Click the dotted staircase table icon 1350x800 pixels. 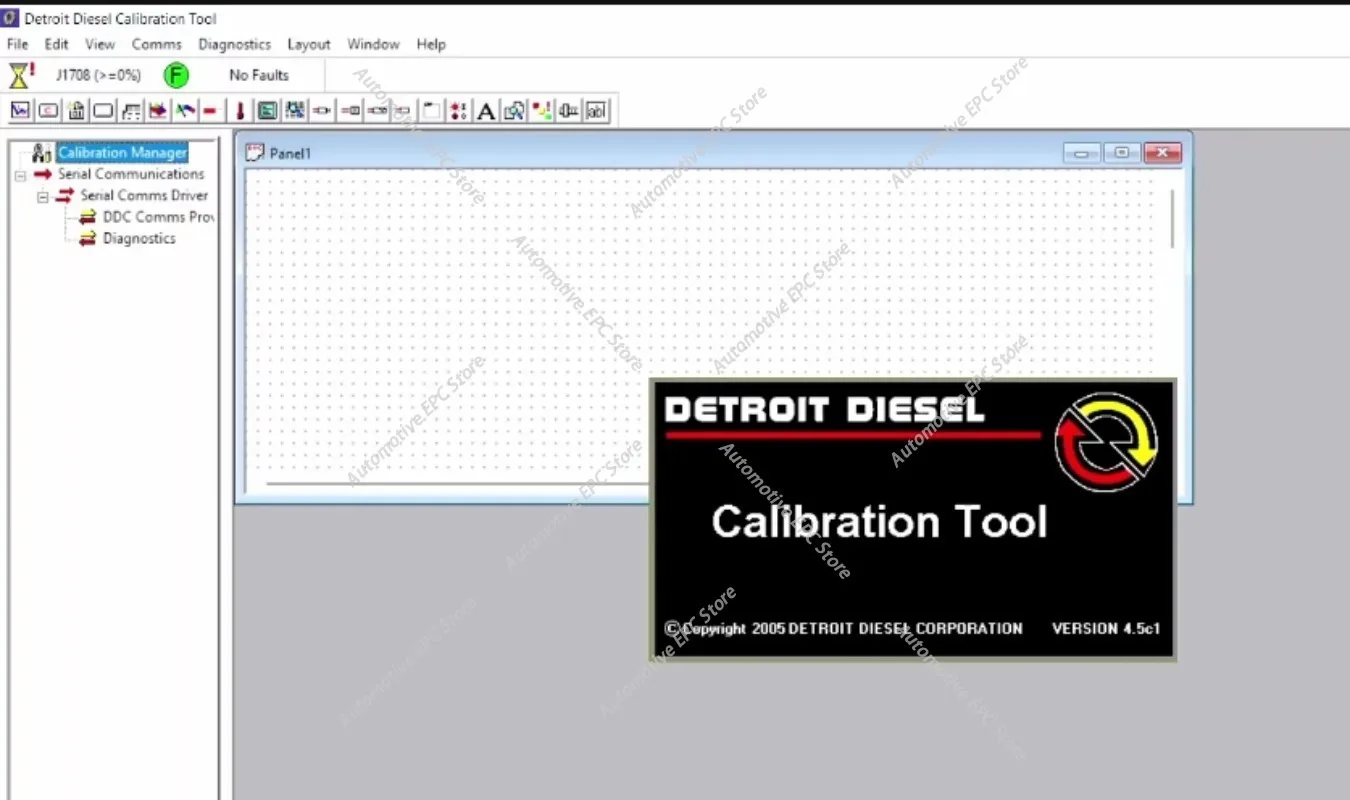tap(131, 110)
